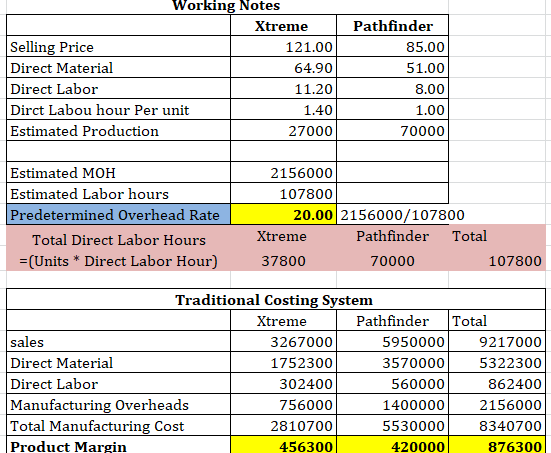Select Xtreme manufacturing cost 2810700
Viewport: 551px width, 453px height.
(283, 426)
